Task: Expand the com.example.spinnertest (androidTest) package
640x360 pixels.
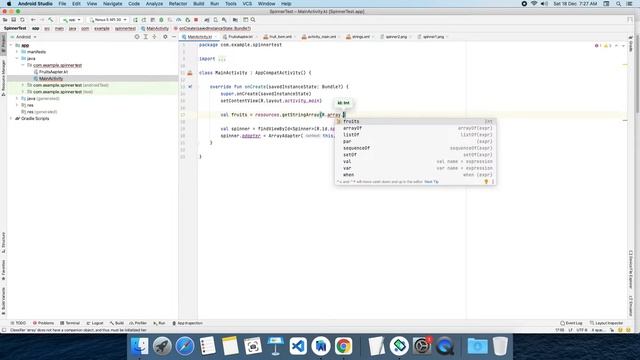Action: point(23,85)
